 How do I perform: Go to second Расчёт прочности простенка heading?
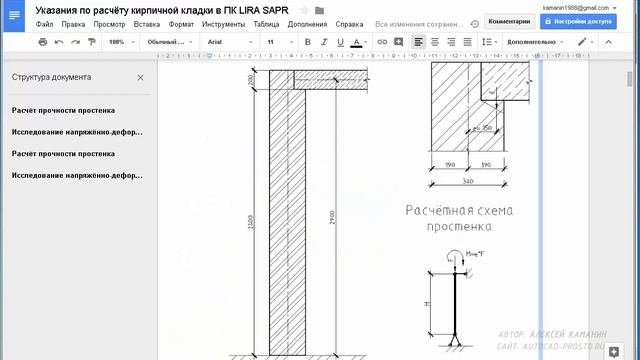(x=63, y=153)
